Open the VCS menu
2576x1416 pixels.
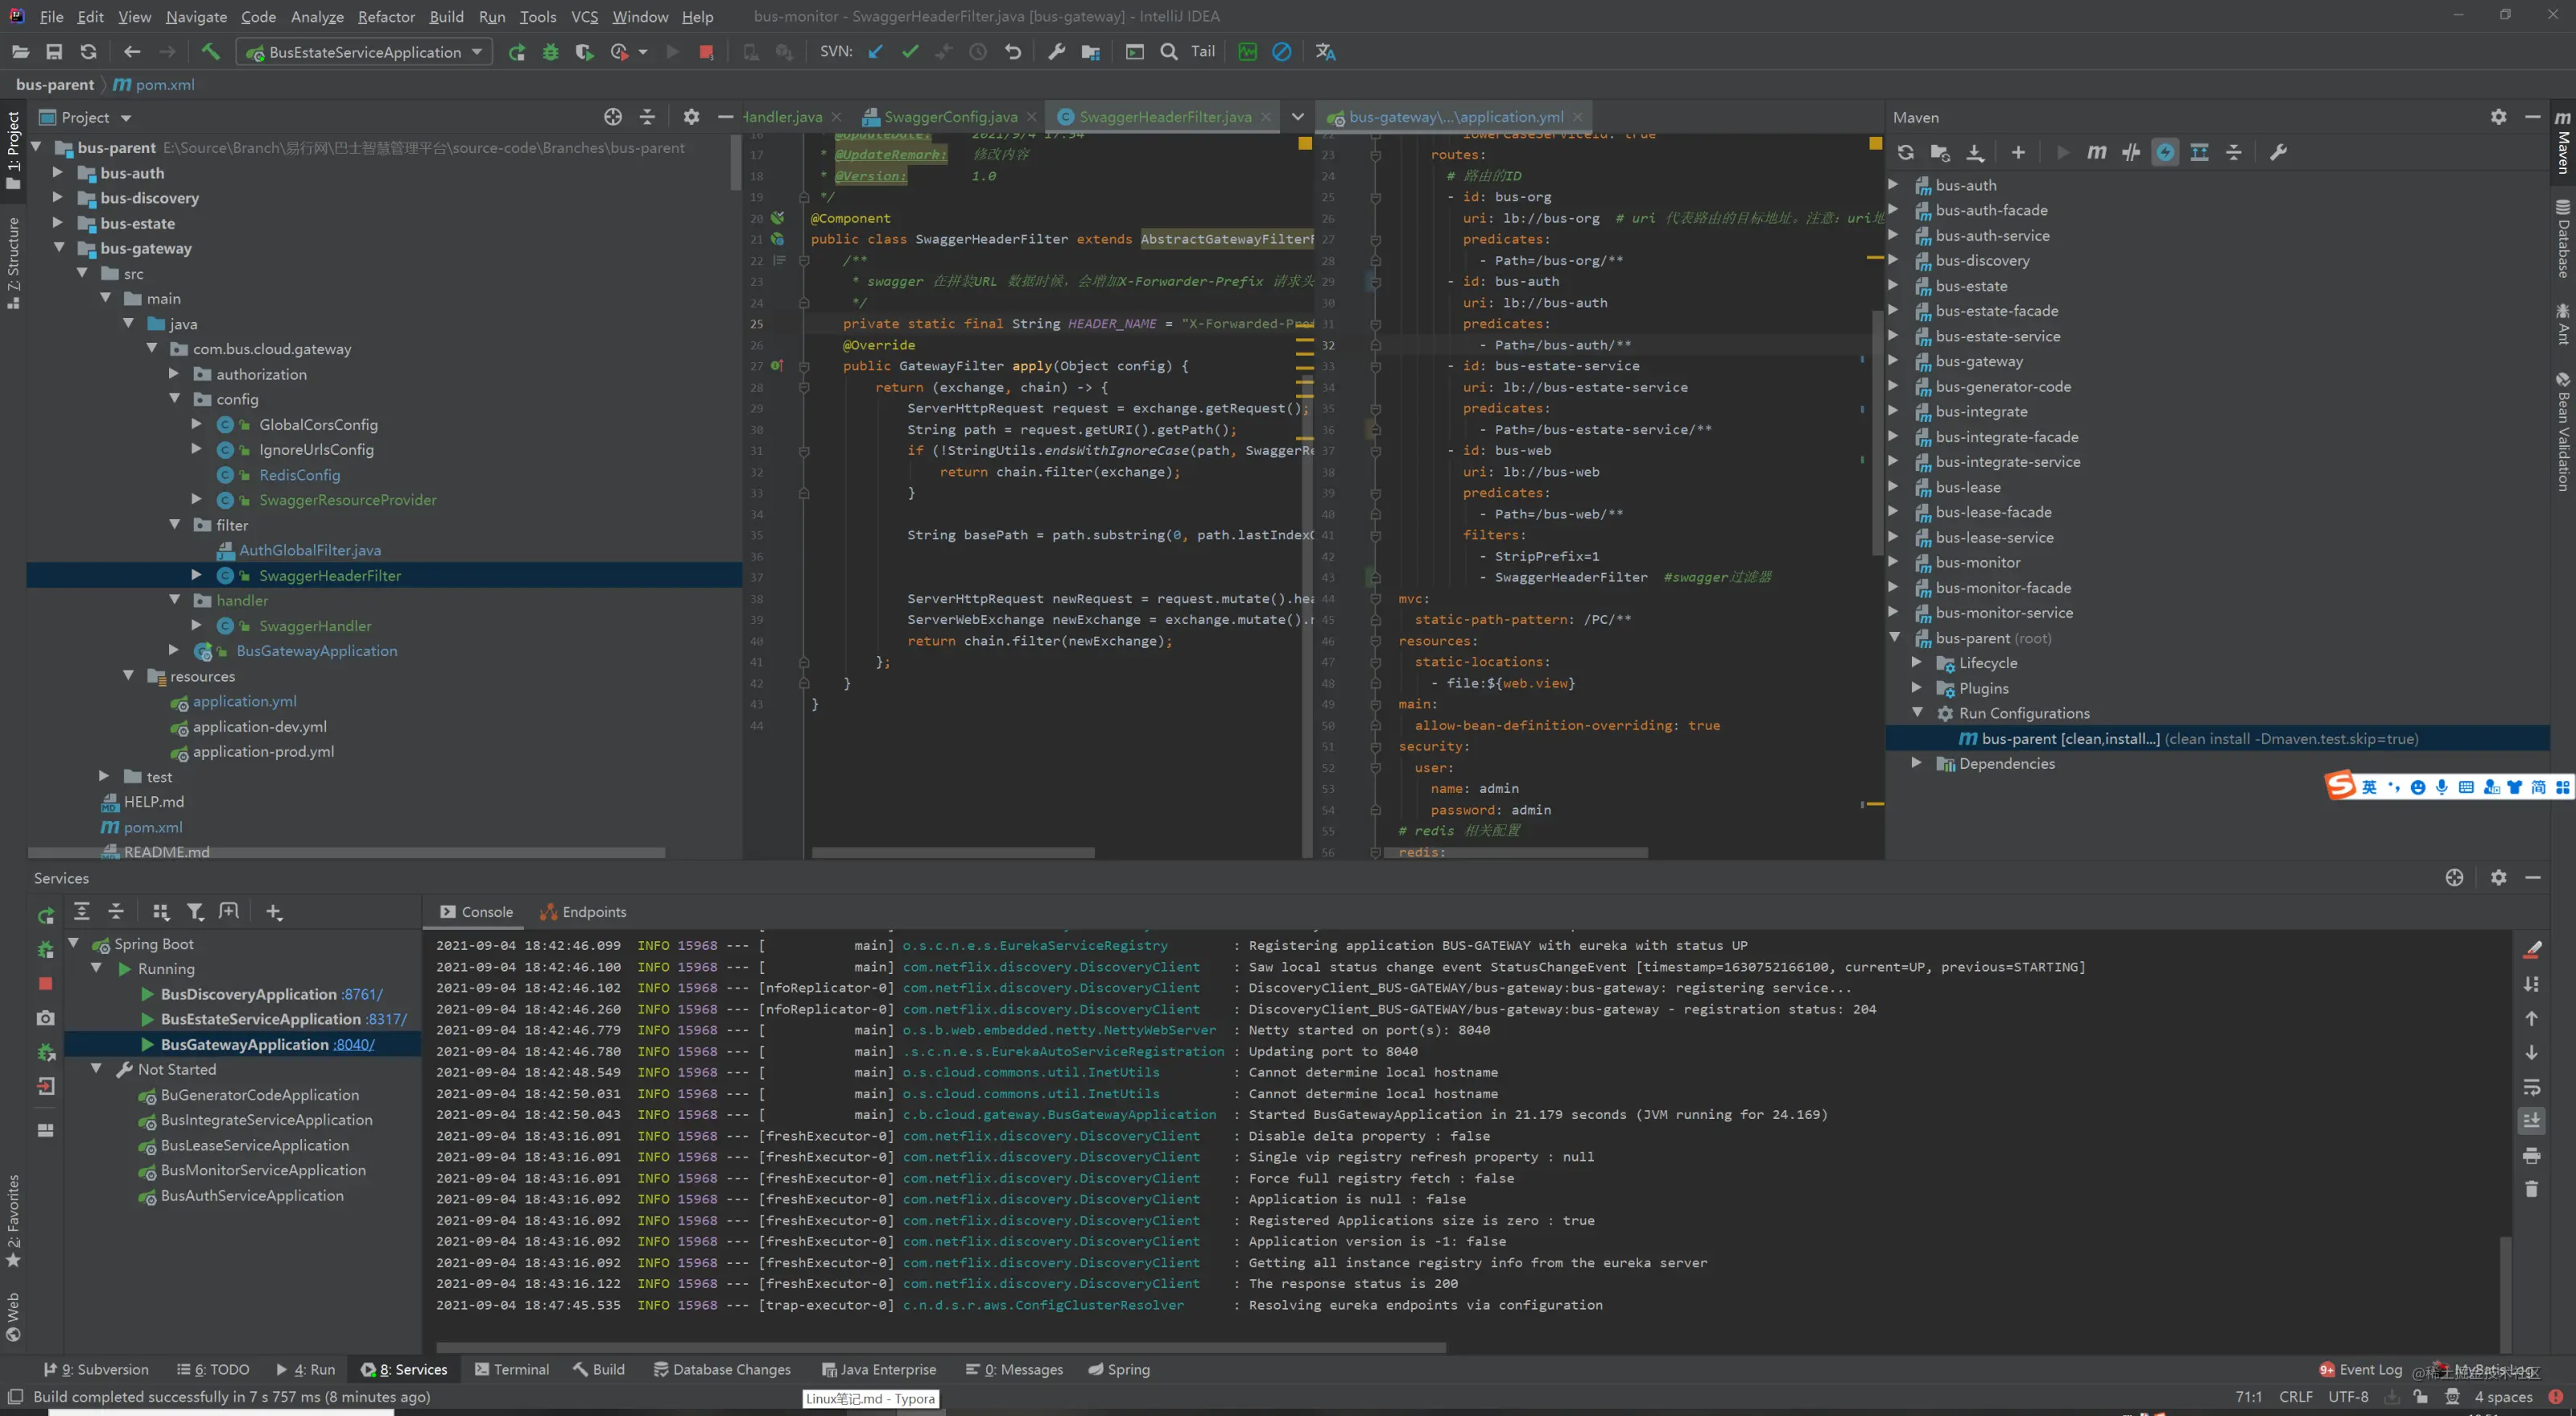tap(584, 17)
